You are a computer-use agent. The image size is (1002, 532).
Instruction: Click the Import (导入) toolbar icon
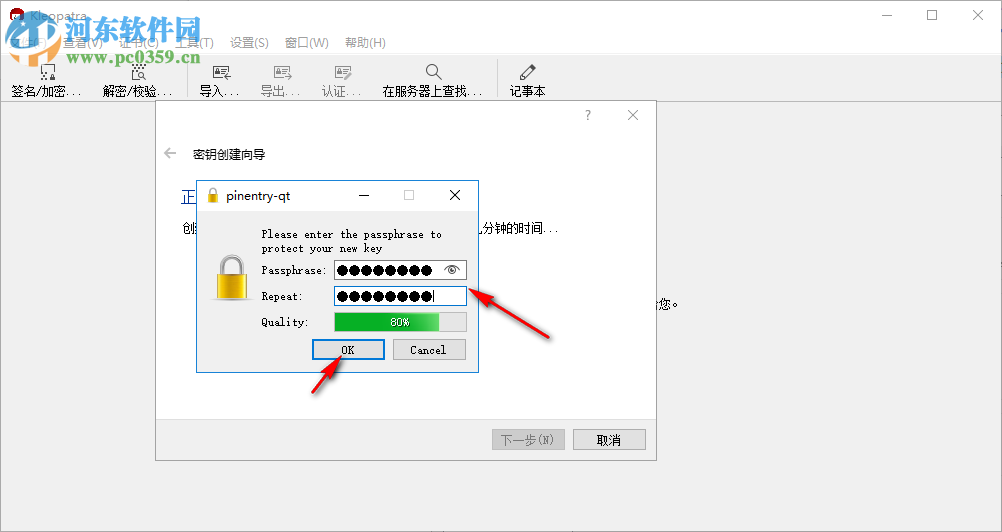tap(221, 72)
